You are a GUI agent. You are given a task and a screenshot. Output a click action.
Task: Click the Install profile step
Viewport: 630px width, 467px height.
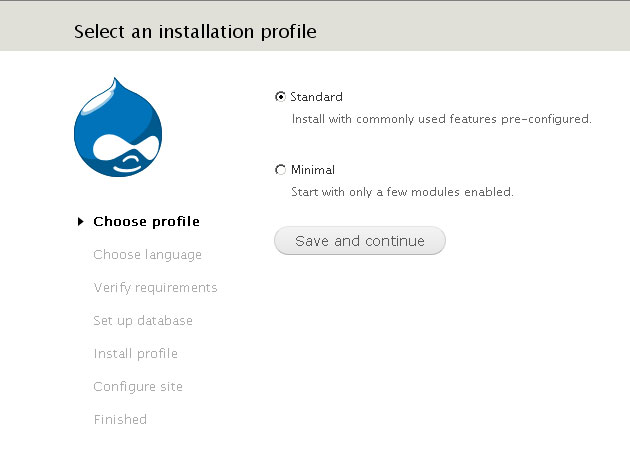point(135,354)
